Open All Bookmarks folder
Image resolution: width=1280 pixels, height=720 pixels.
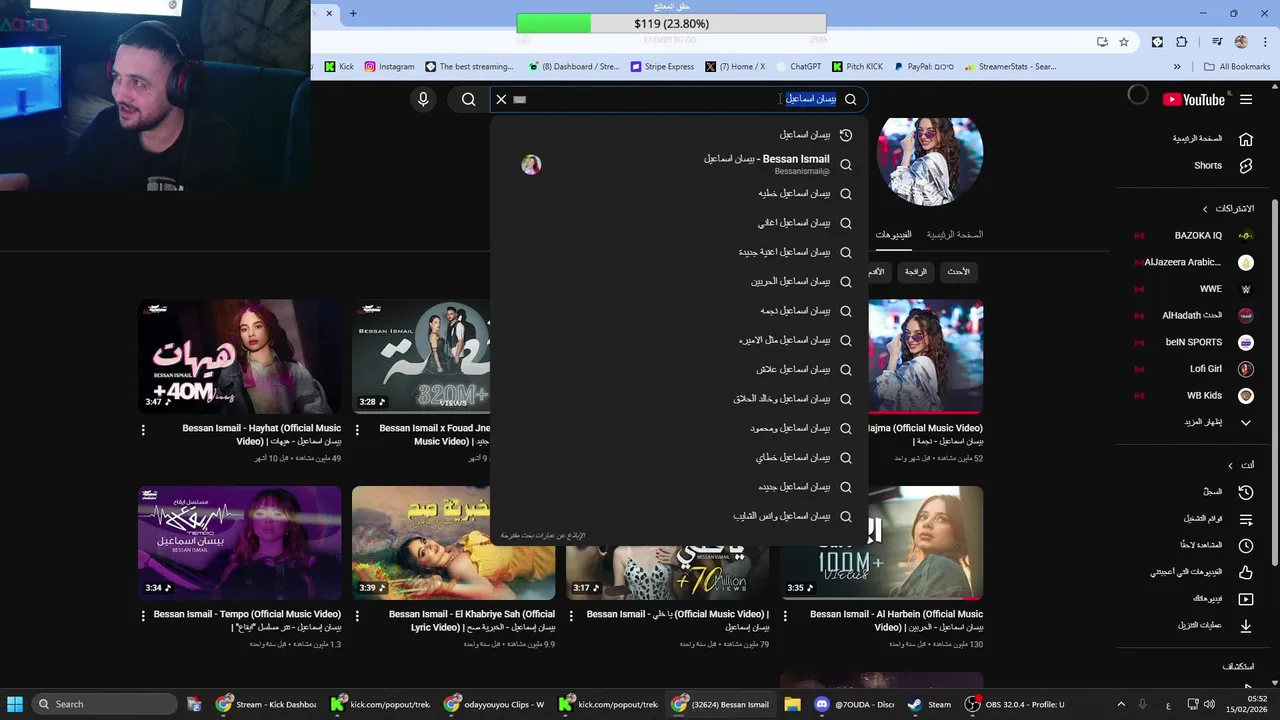[1237, 67]
